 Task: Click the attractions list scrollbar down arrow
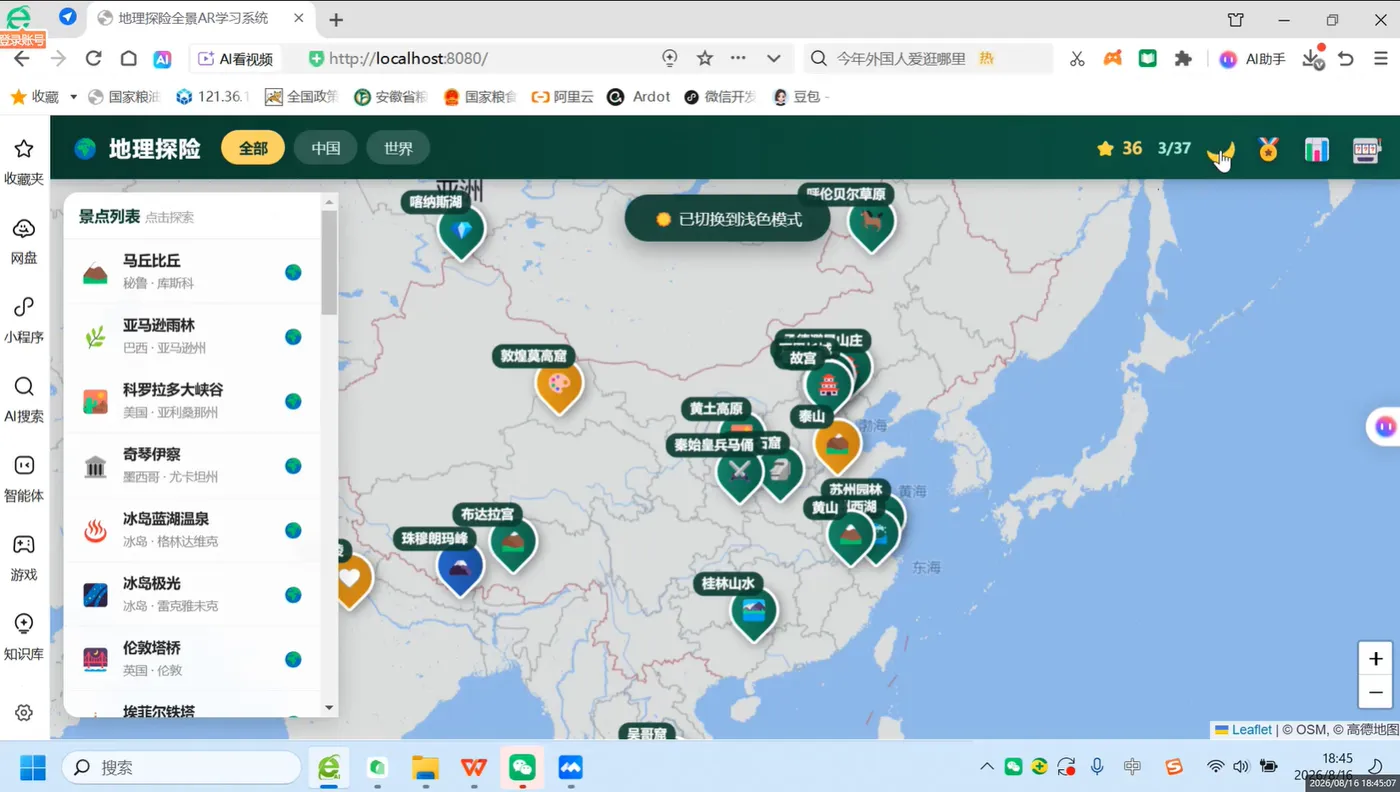tap(330, 708)
